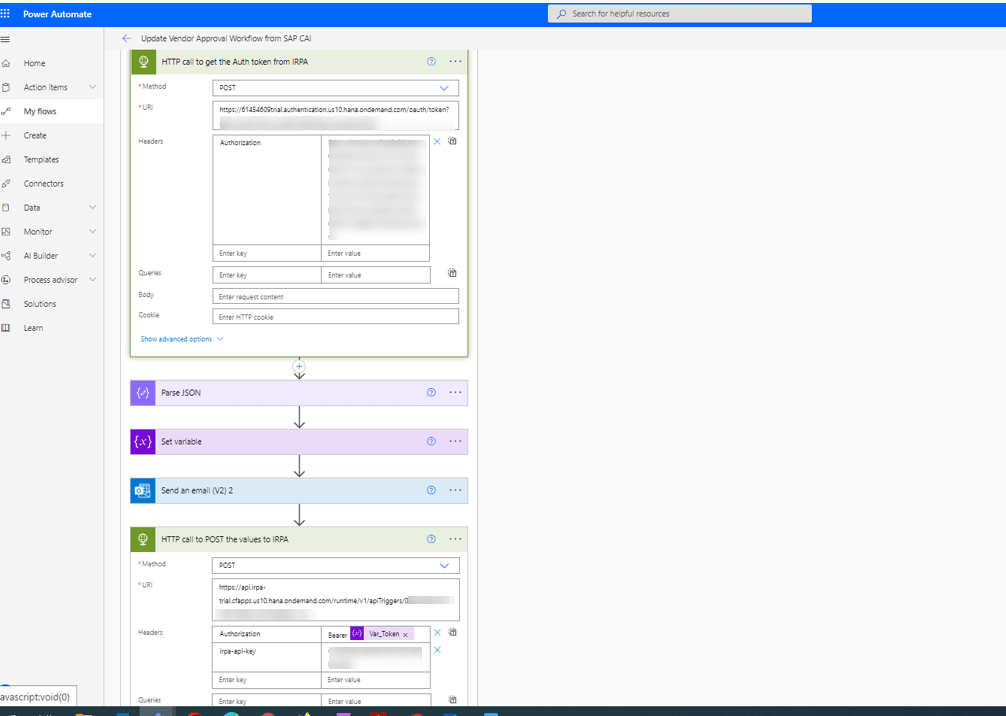
Task: Open ellipsis menu of HTTP POST values action
Action: point(456,539)
